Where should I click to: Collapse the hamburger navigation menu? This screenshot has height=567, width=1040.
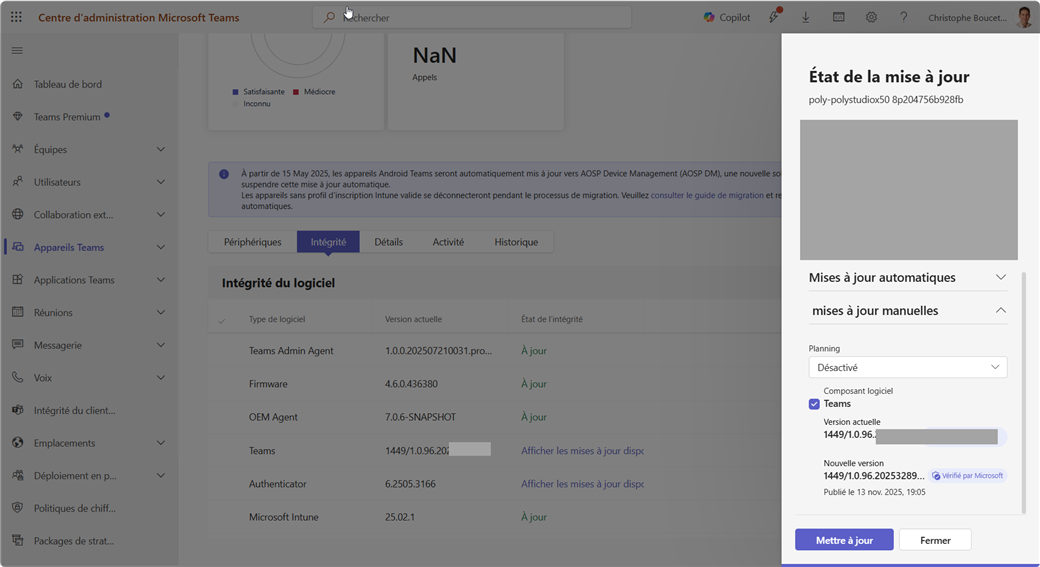click(17, 50)
